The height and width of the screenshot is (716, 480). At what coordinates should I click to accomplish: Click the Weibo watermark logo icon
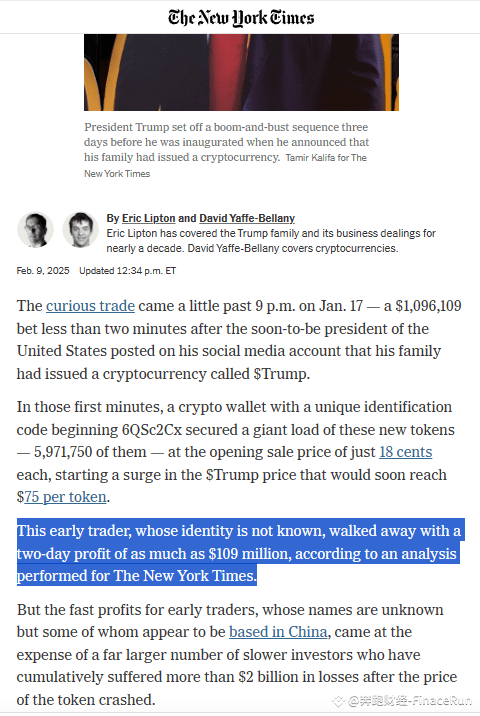338,700
